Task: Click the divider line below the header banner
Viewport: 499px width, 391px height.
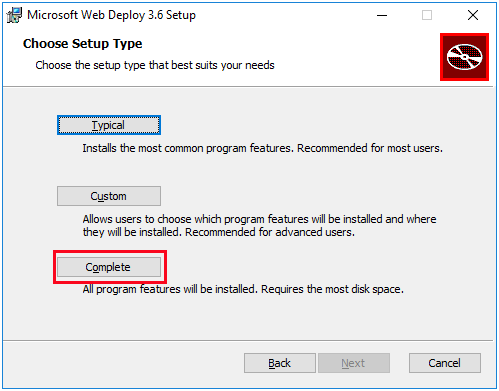Action: 248,87
